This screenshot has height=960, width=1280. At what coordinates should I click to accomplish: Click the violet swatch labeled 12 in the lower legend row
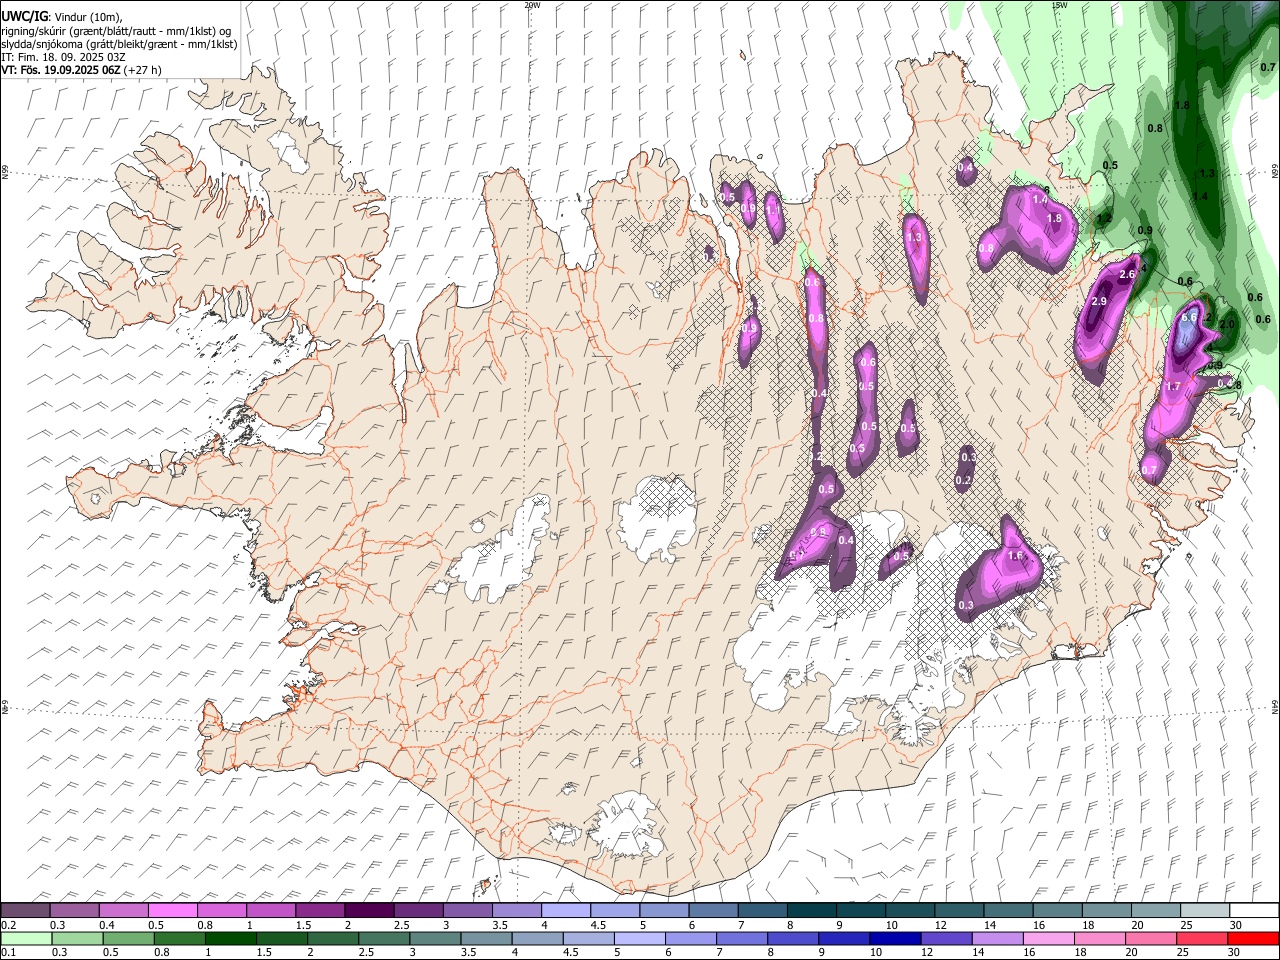point(947,939)
